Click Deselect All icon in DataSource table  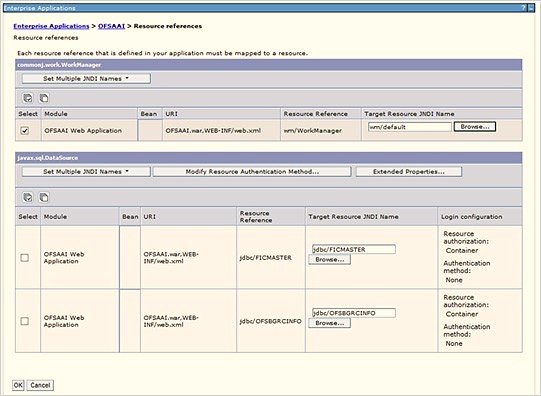(x=44, y=197)
